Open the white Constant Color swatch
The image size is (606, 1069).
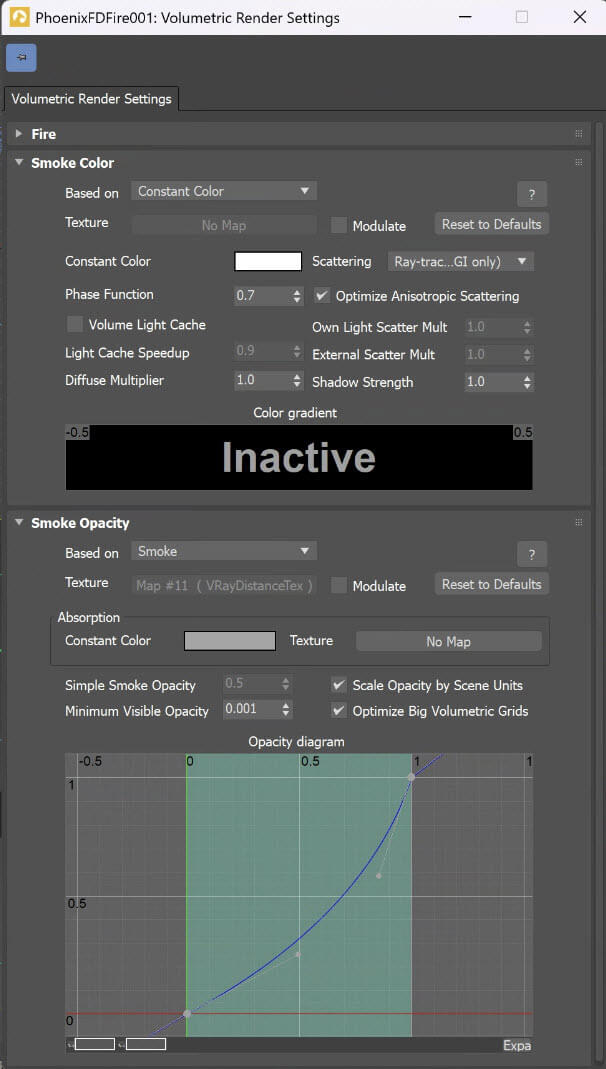tap(268, 261)
